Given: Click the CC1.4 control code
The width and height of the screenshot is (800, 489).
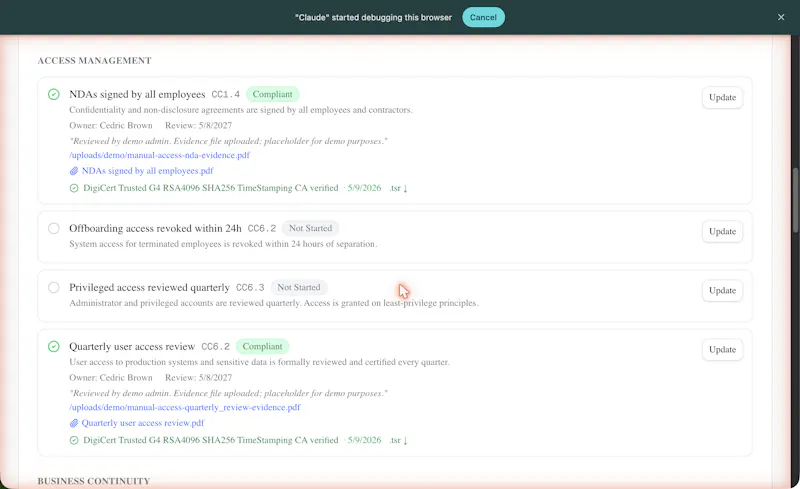Looking at the screenshot, I should 226,94.
